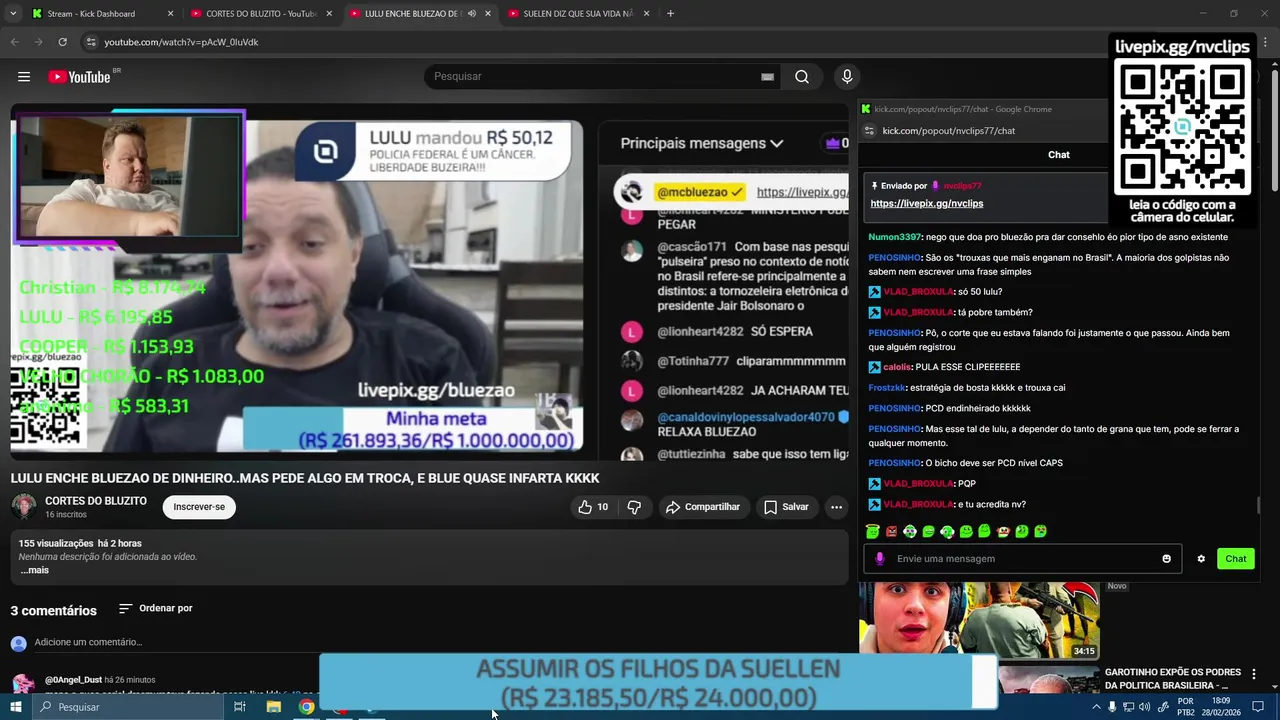The height and width of the screenshot is (720, 1280).
Task: Click the '3 comentários' heading
Action: [x=54, y=610]
